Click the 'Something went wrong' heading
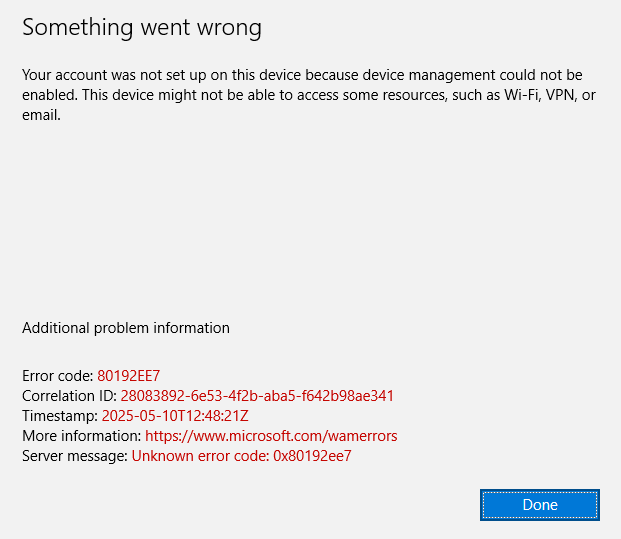This screenshot has width=621, height=539. (142, 28)
